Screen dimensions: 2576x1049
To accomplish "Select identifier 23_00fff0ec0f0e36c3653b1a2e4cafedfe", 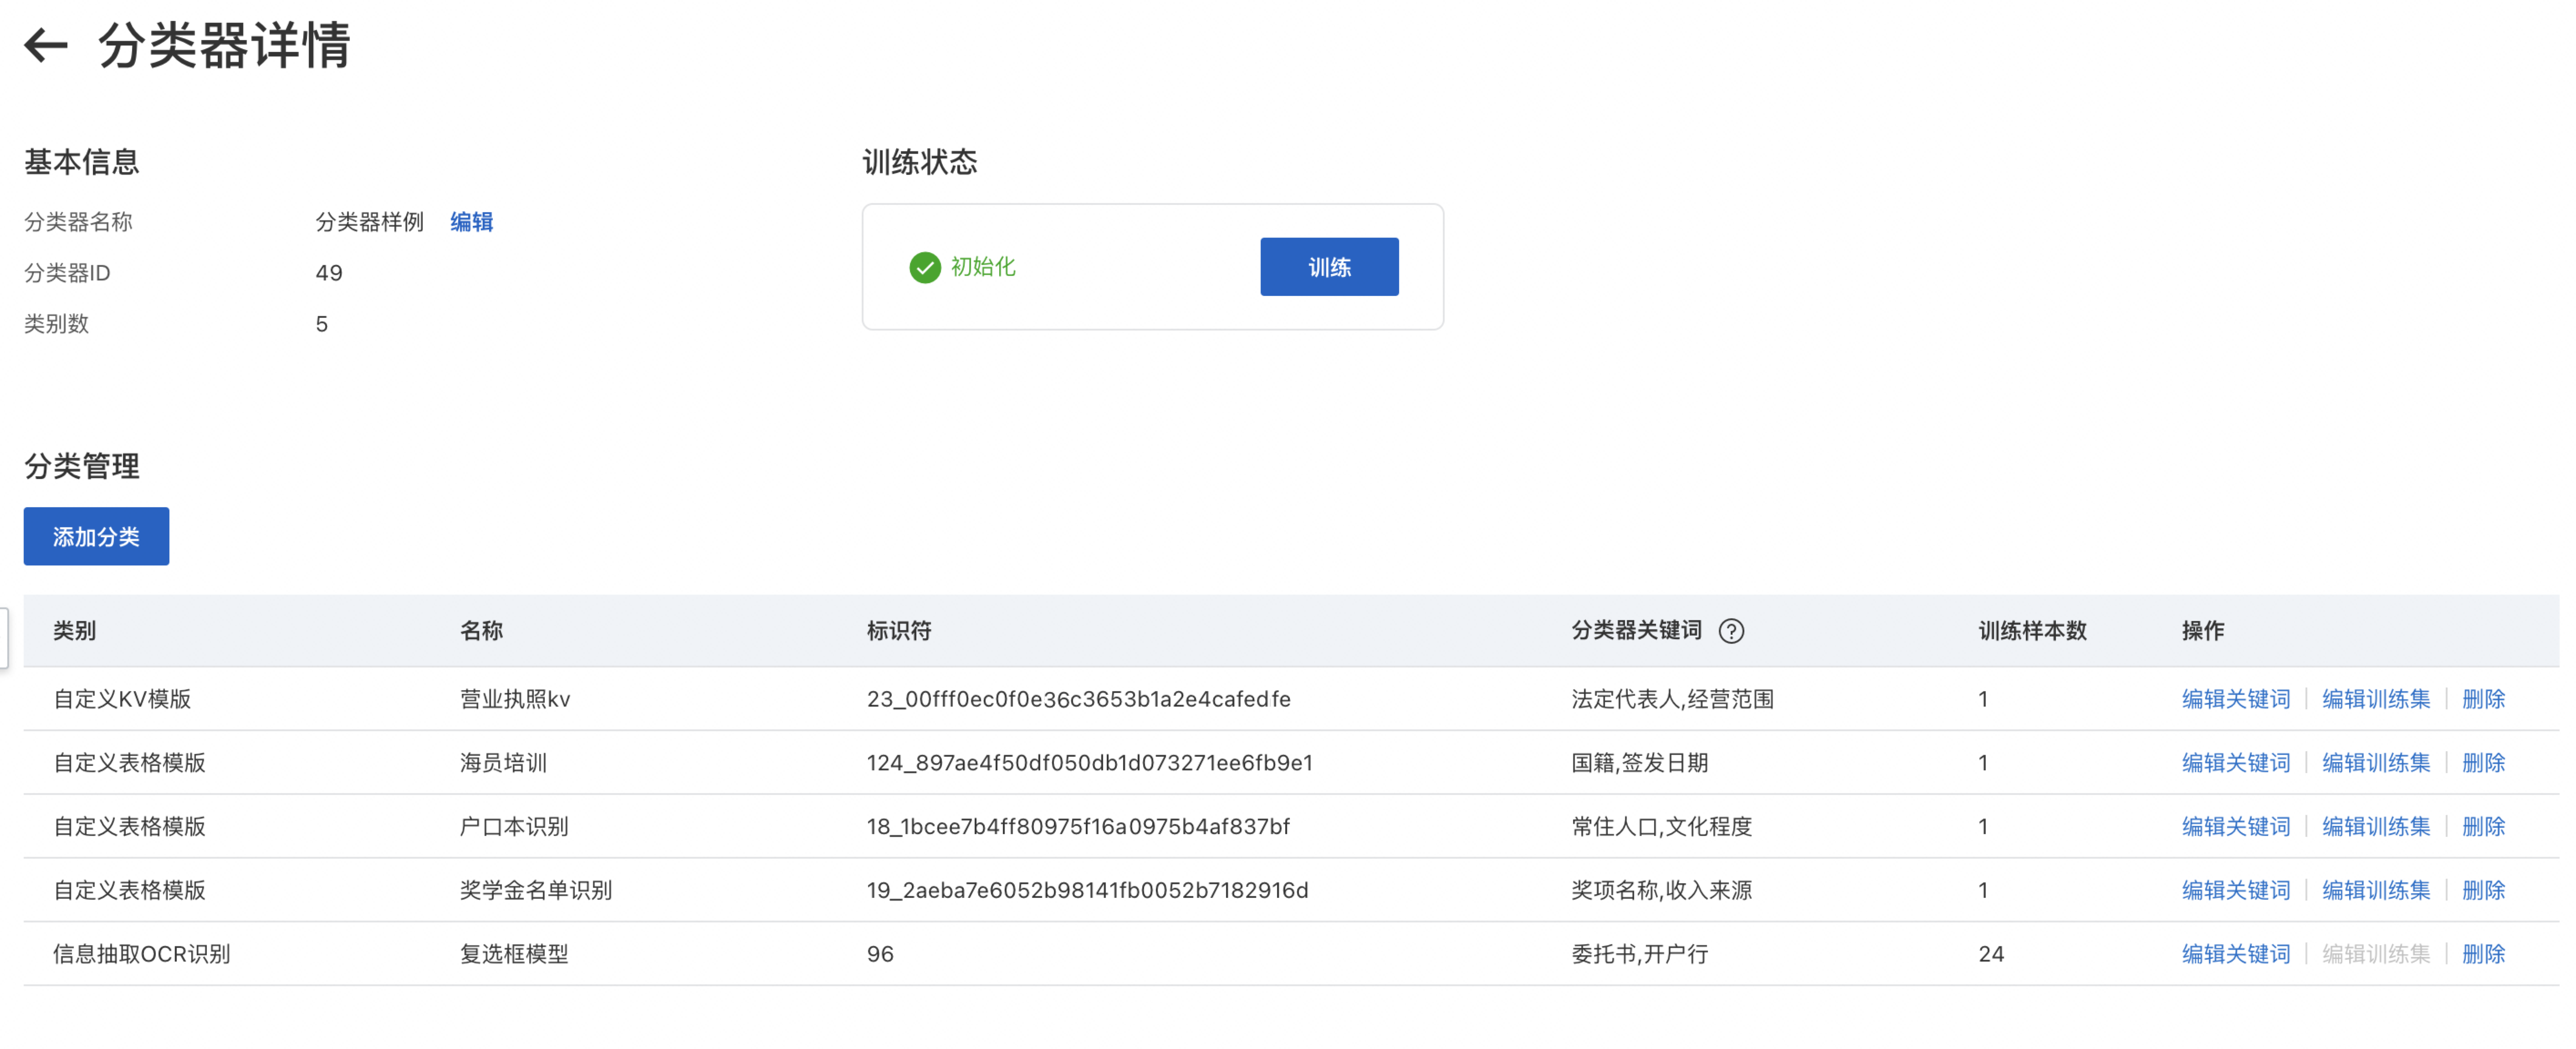I will click(x=1079, y=699).
